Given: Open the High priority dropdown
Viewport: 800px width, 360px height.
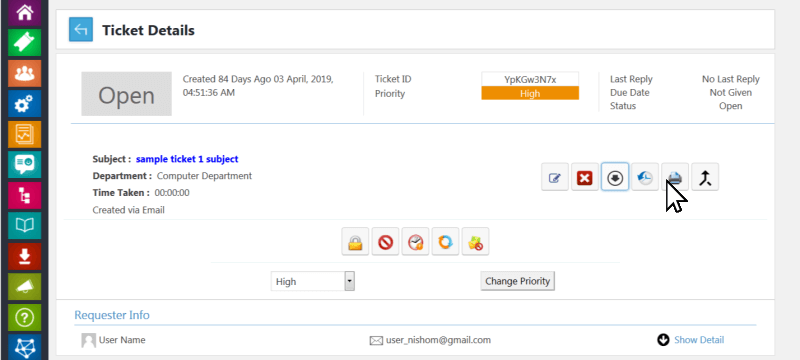Looking at the screenshot, I should [313, 281].
